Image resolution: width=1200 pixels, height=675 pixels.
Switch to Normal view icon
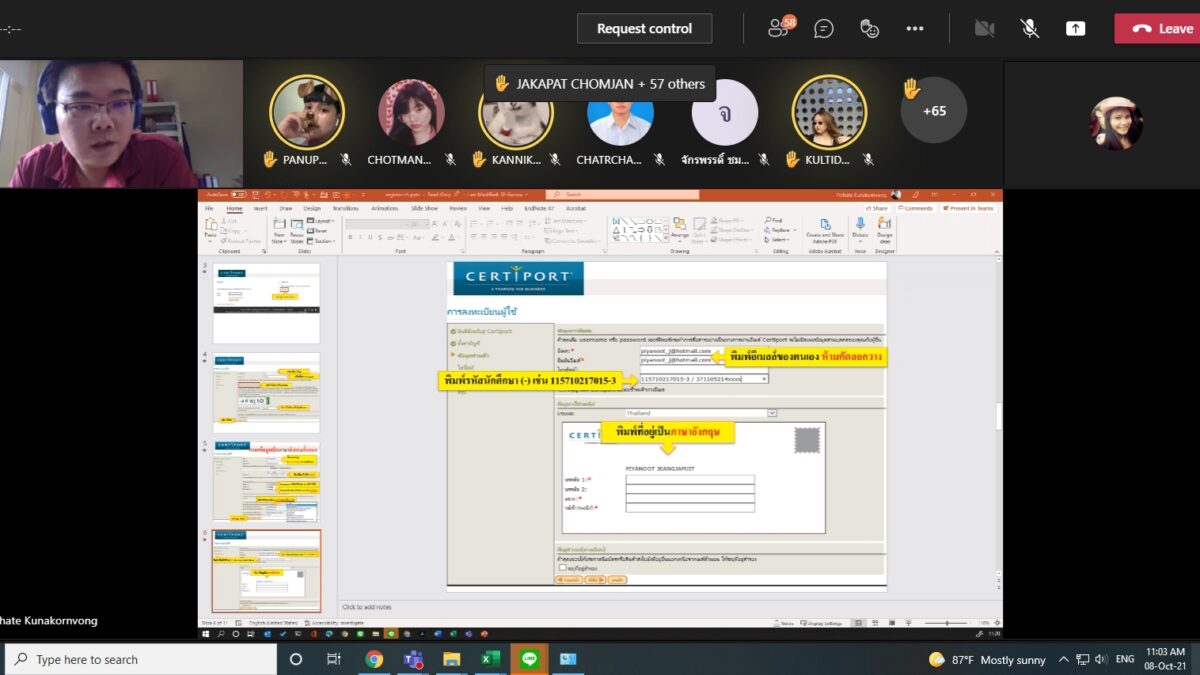click(859, 623)
